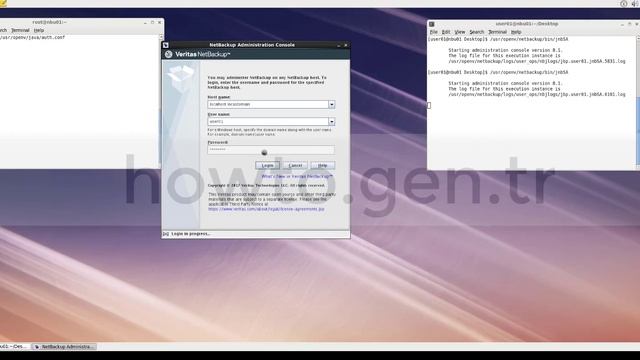
Task: Open the User name dropdown arrow
Action: point(331,122)
